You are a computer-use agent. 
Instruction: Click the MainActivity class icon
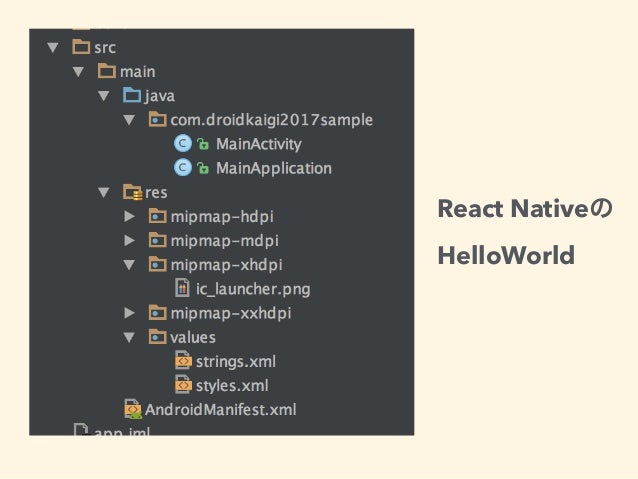pos(183,144)
